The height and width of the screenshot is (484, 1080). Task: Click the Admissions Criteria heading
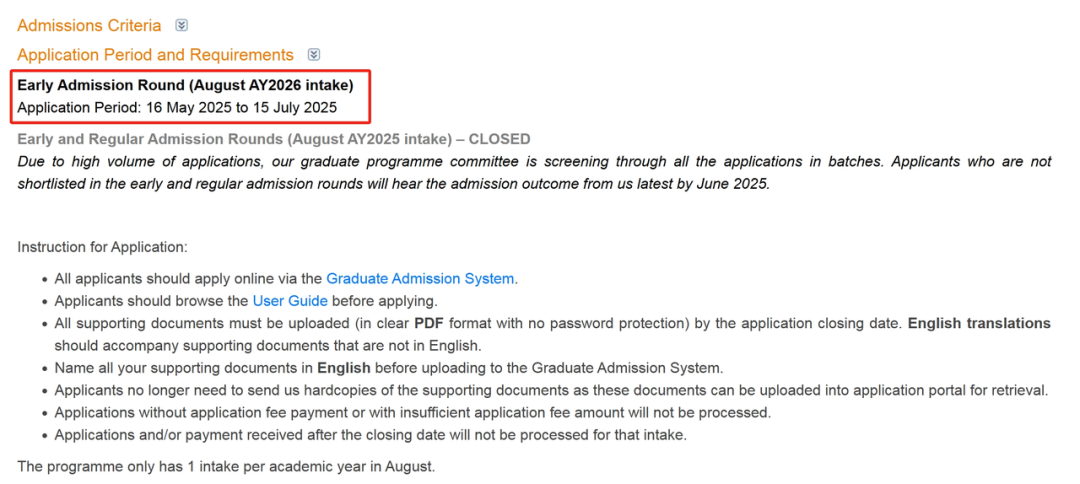(89, 25)
